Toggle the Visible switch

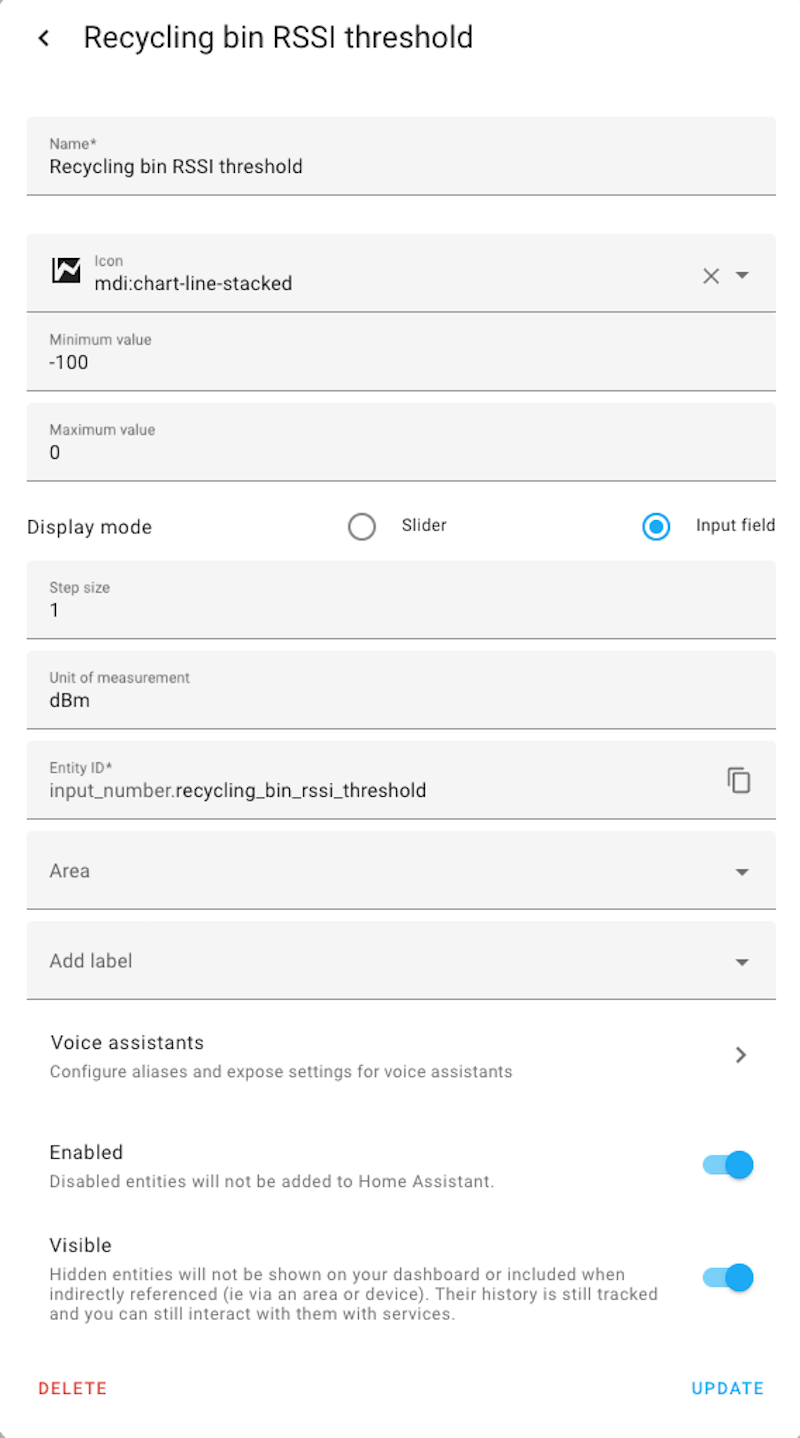(x=729, y=1277)
